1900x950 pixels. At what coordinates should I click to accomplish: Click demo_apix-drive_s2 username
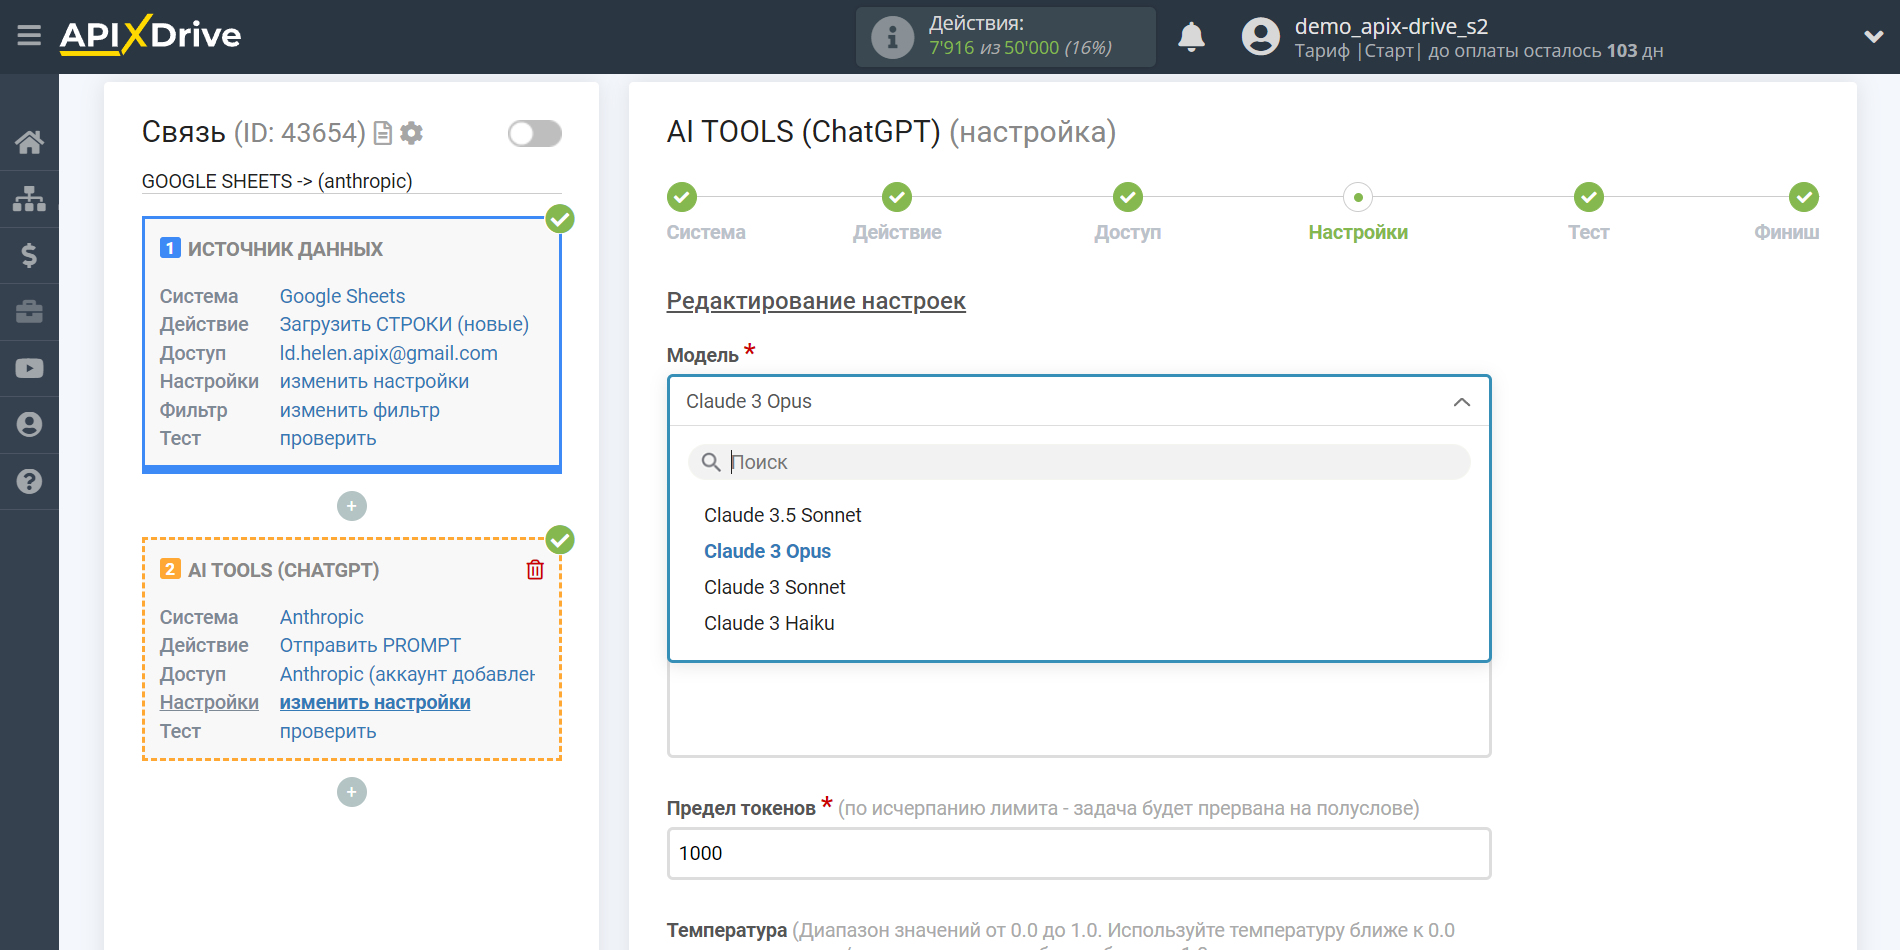pyautogui.click(x=1391, y=26)
